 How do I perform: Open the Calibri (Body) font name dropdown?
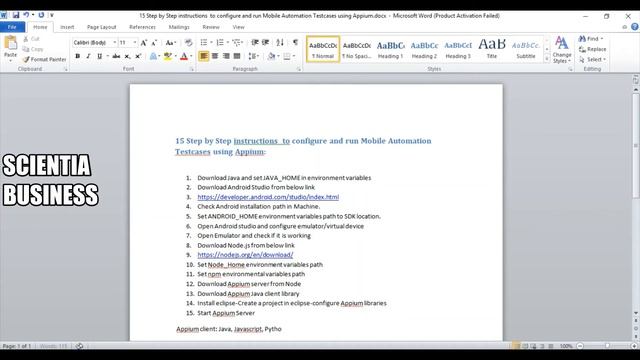pos(115,42)
